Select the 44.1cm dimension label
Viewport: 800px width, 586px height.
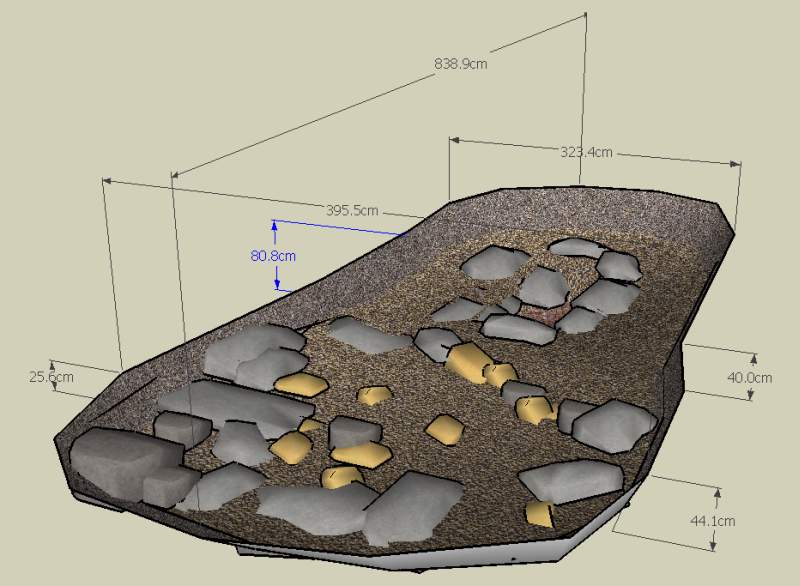tap(713, 521)
